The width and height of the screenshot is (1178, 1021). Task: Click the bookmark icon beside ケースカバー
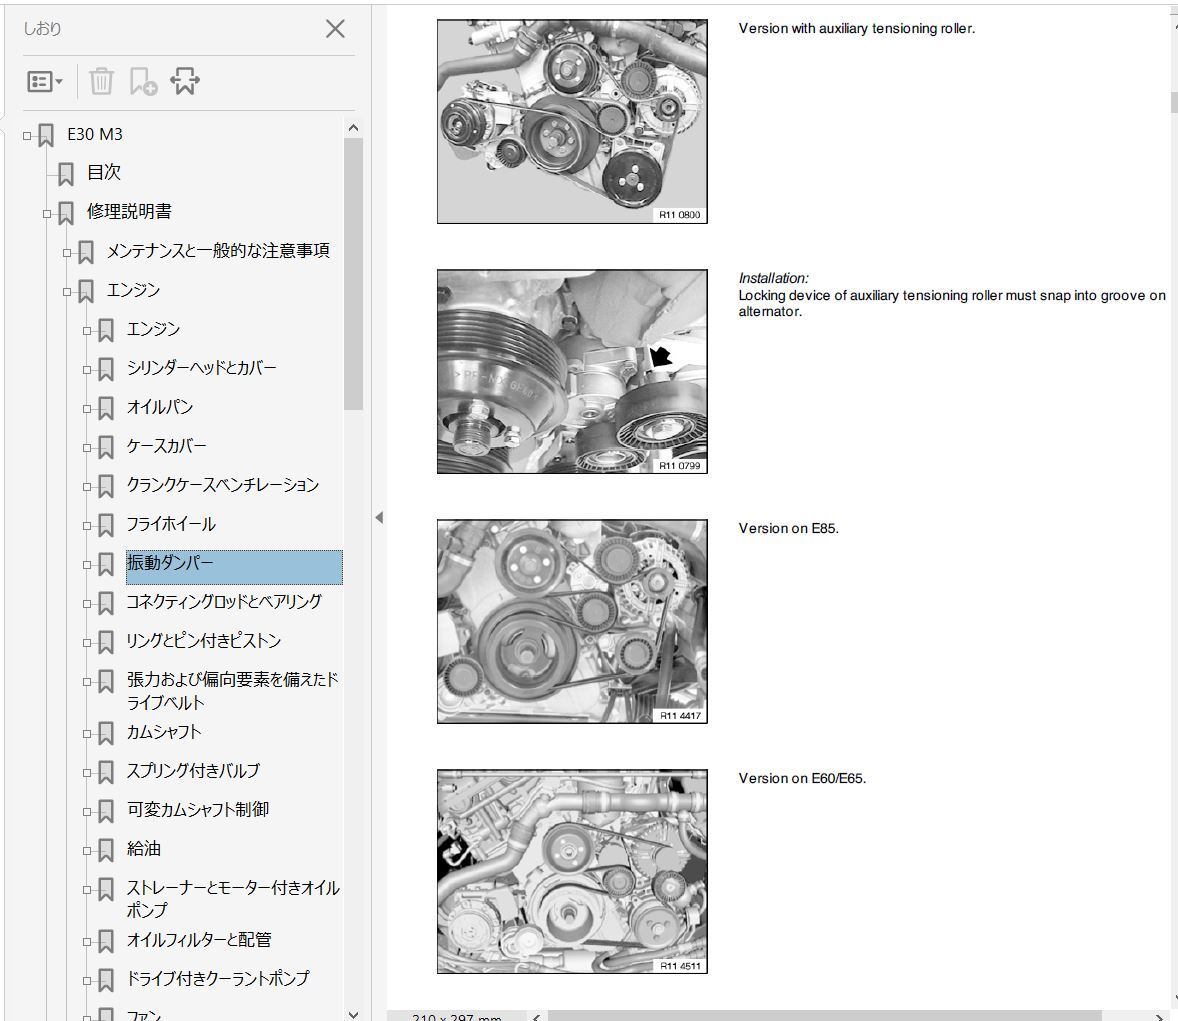[x=106, y=448]
